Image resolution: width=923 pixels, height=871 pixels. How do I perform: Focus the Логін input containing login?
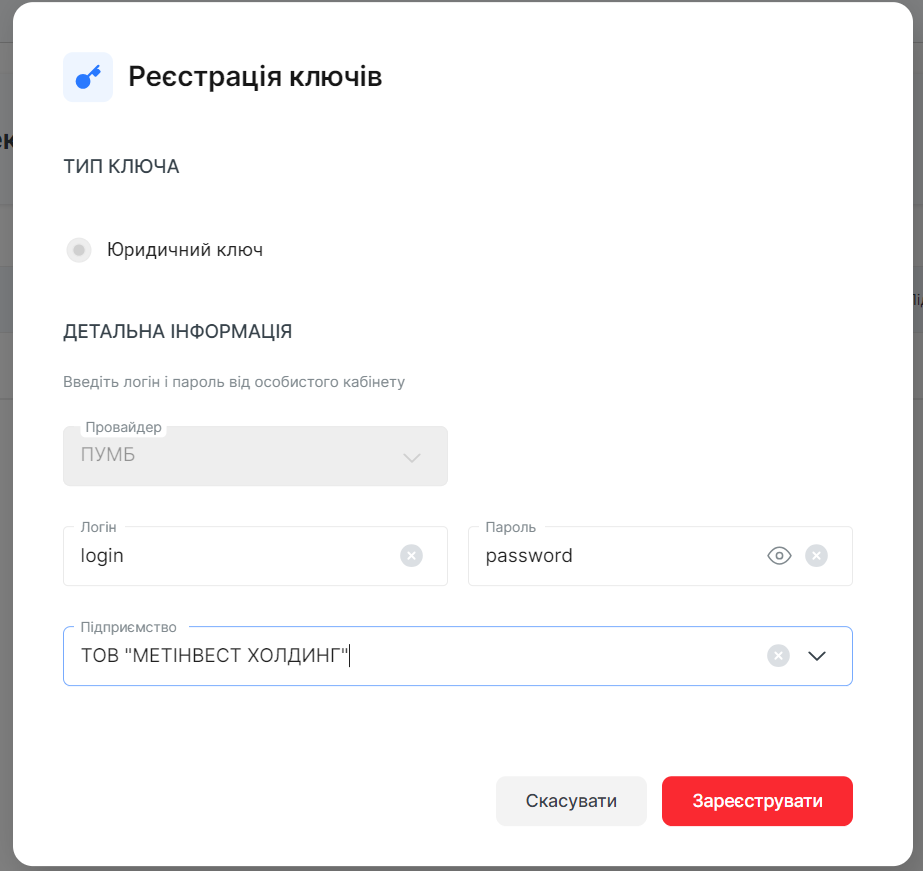pos(235,556)
